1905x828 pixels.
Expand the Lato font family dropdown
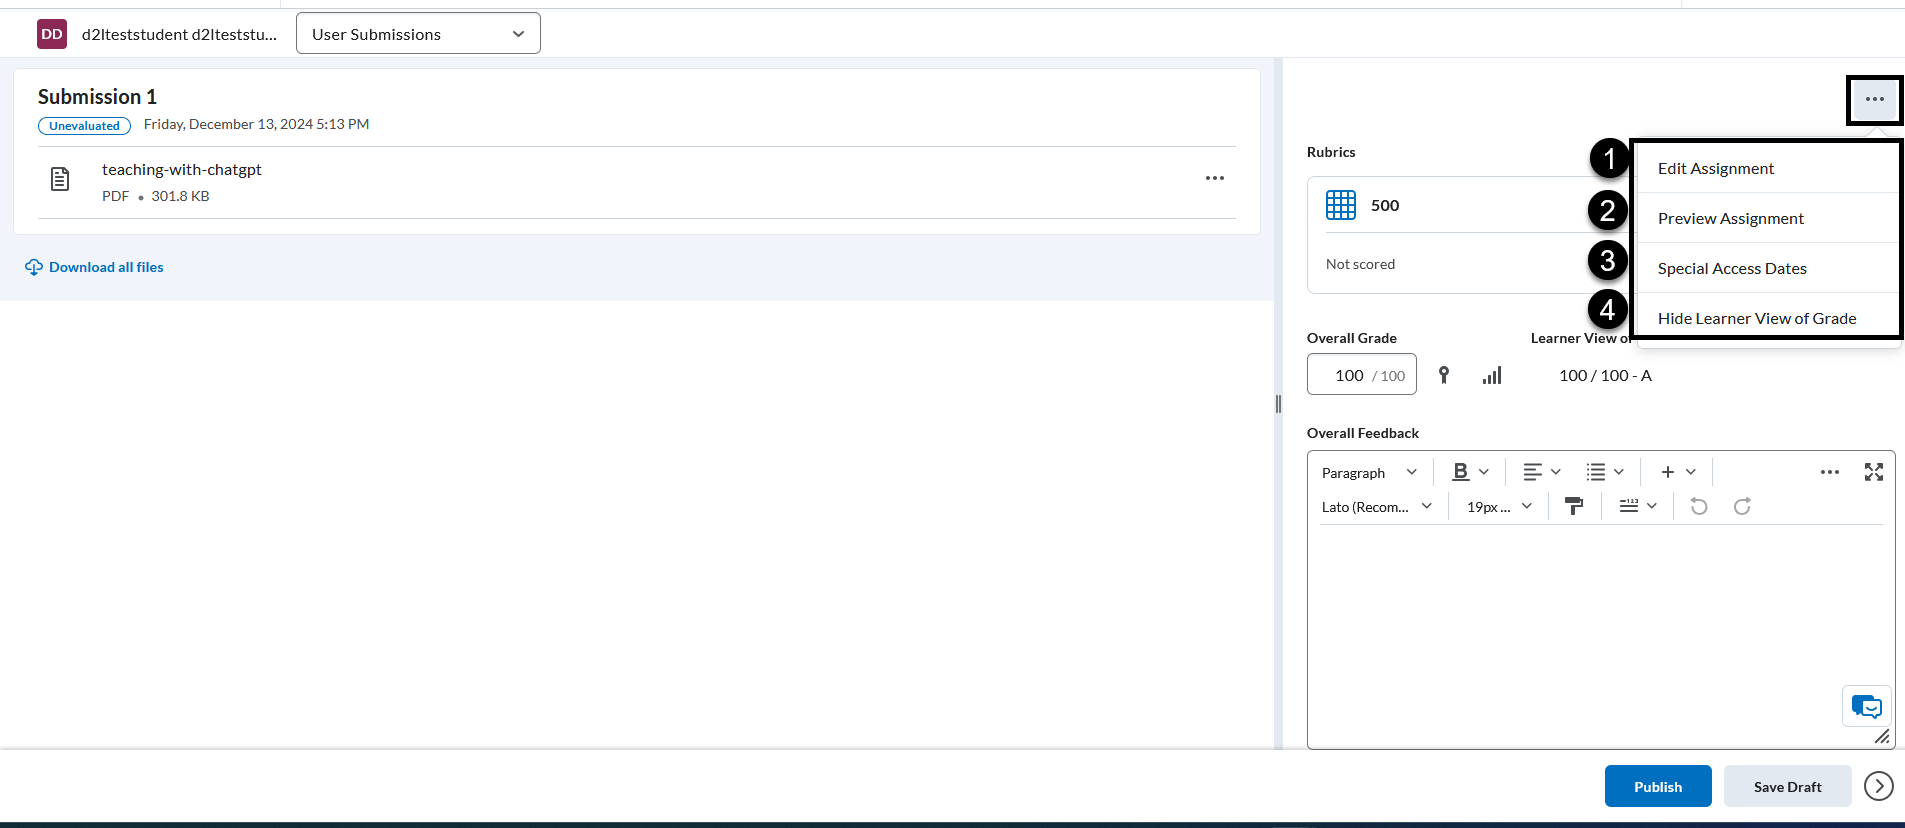point(1376,507)
